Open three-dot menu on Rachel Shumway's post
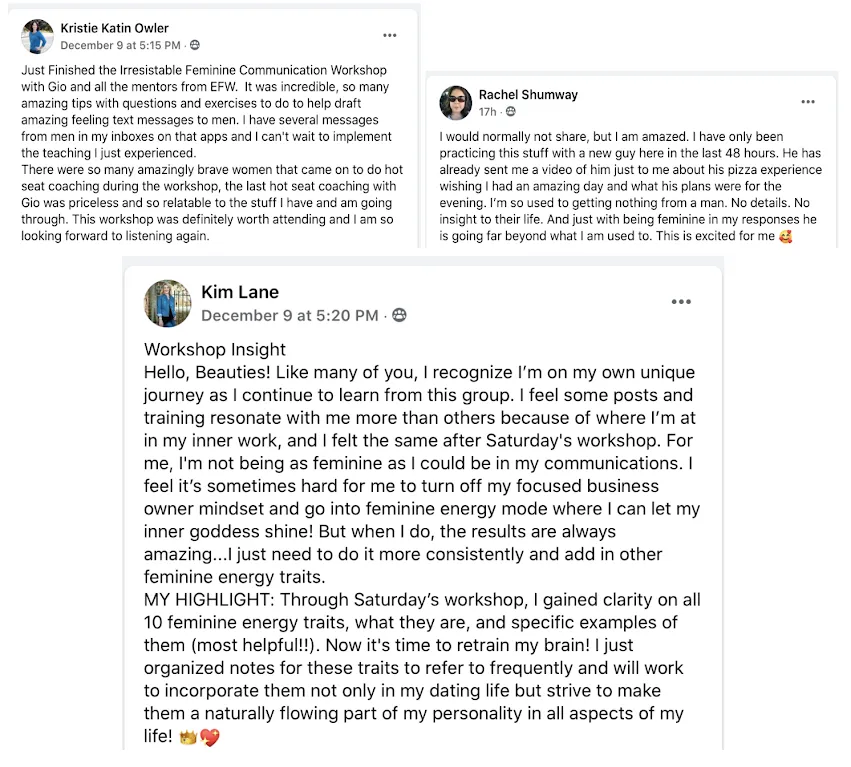 808,102
